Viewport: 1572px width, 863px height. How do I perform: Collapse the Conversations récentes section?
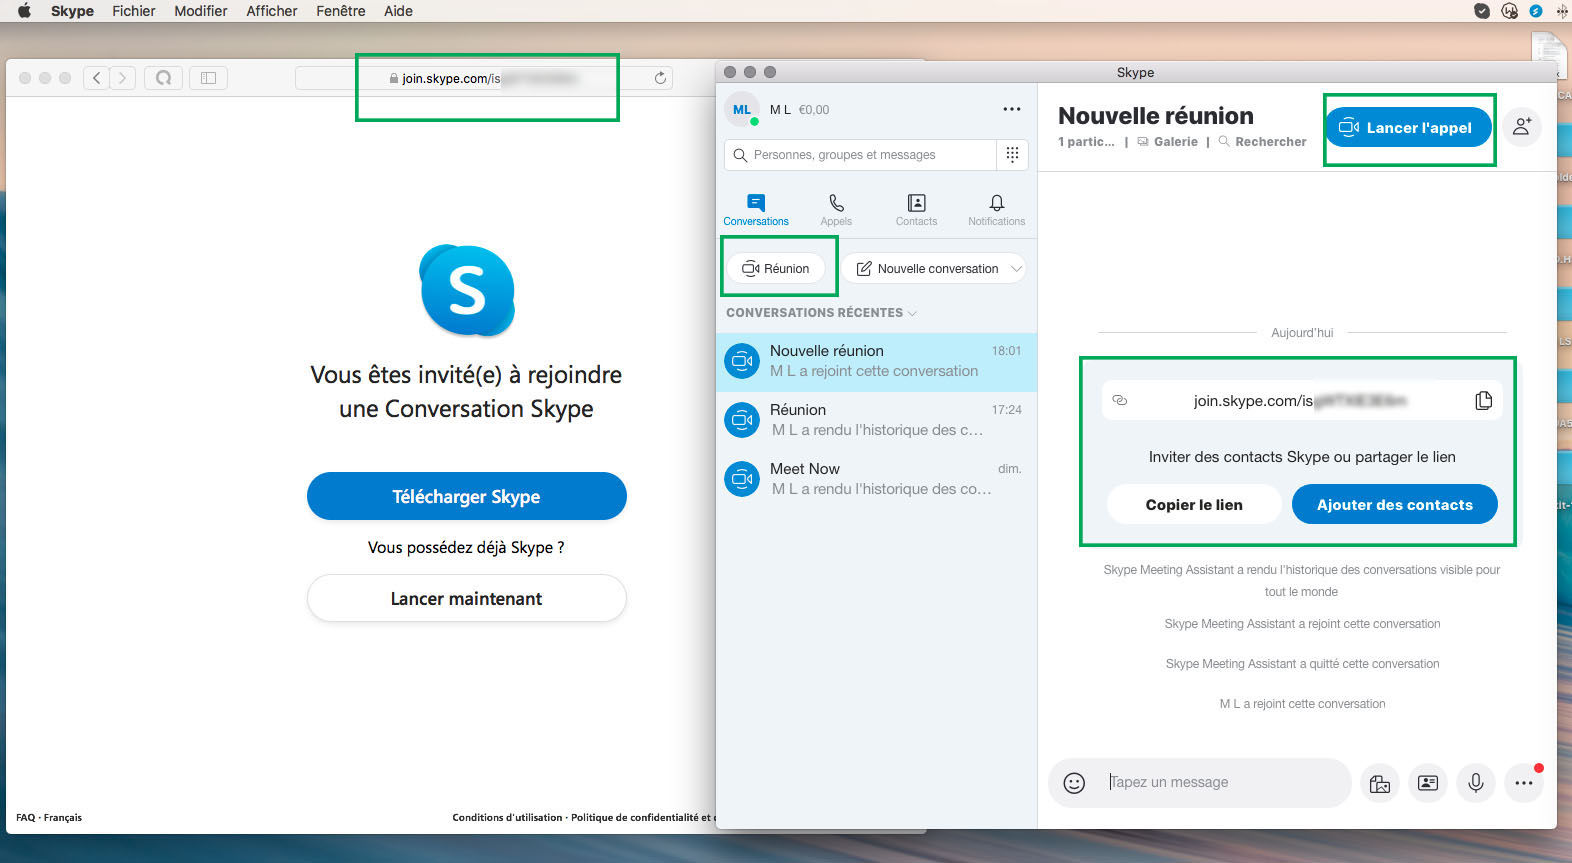click(x=912, y=313)
